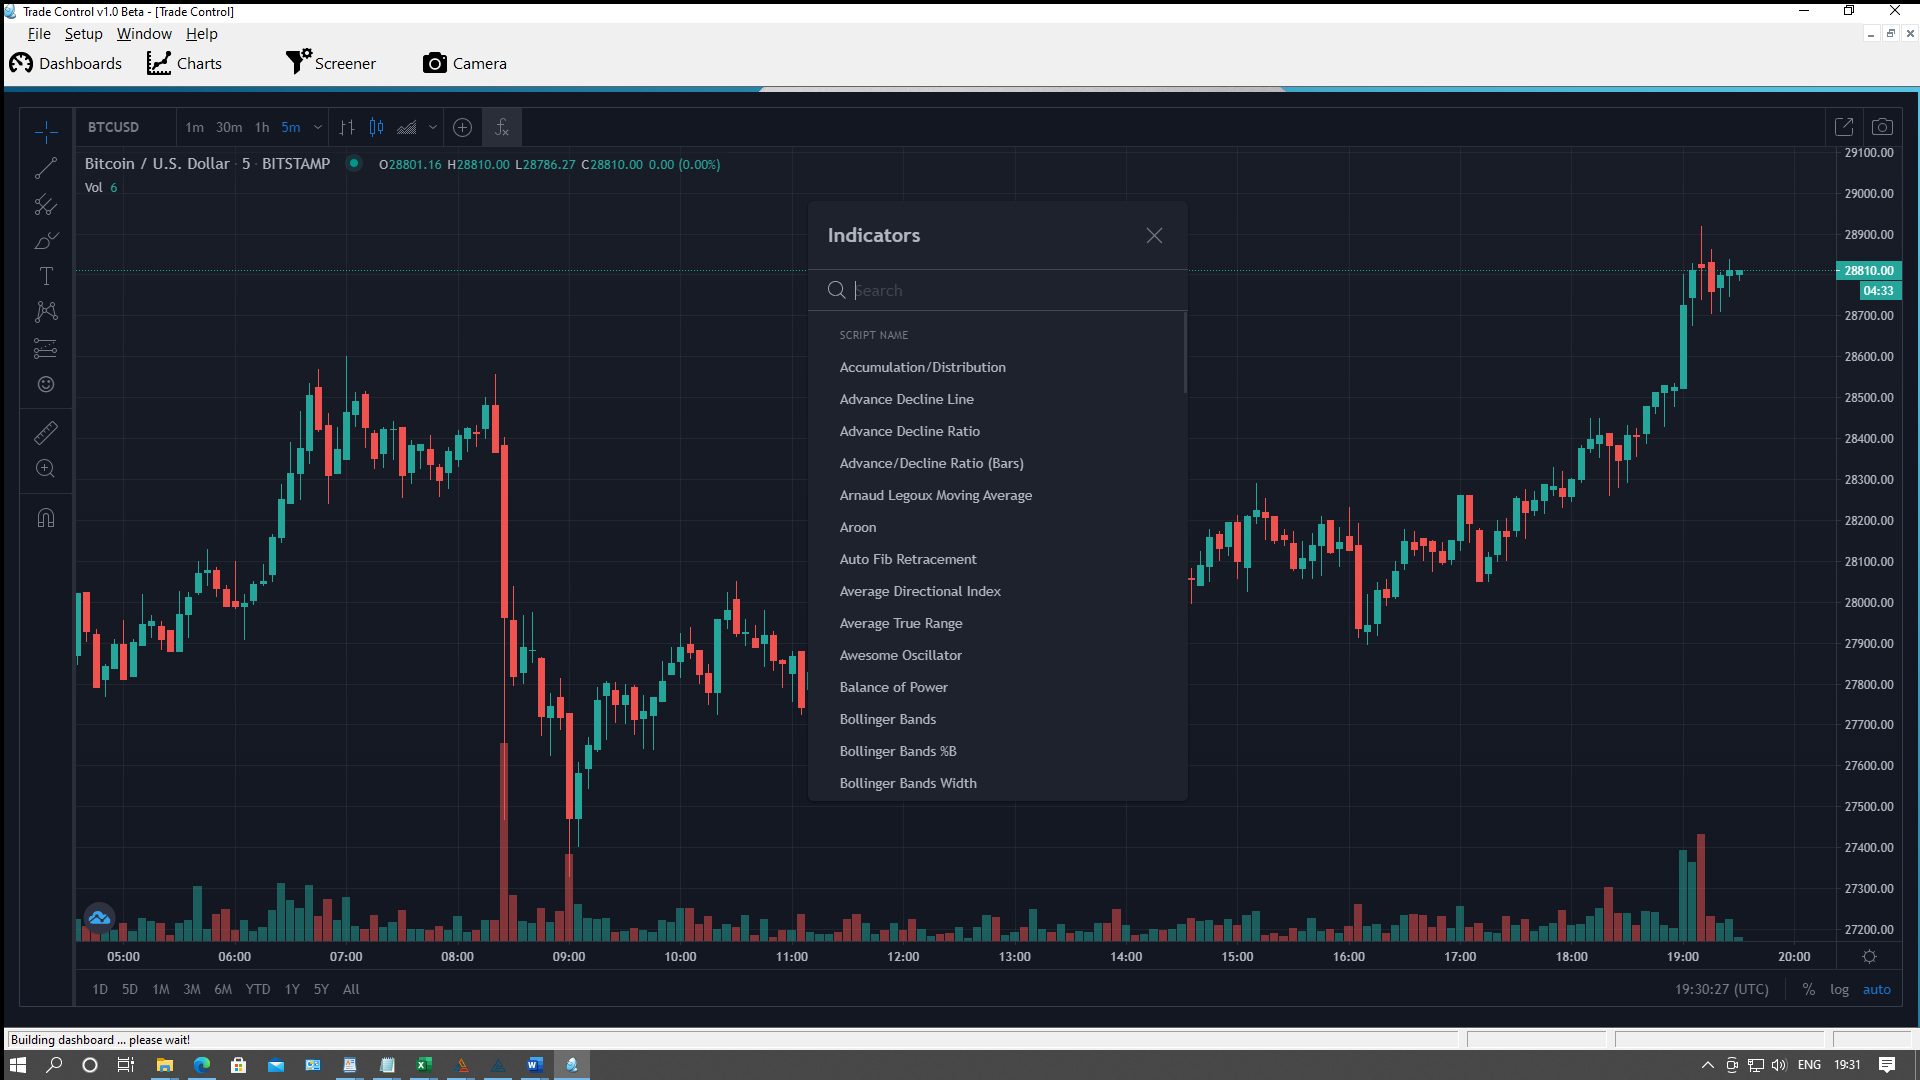Open the File menu
The image size is (1920, 1080).
coord(39,34)
